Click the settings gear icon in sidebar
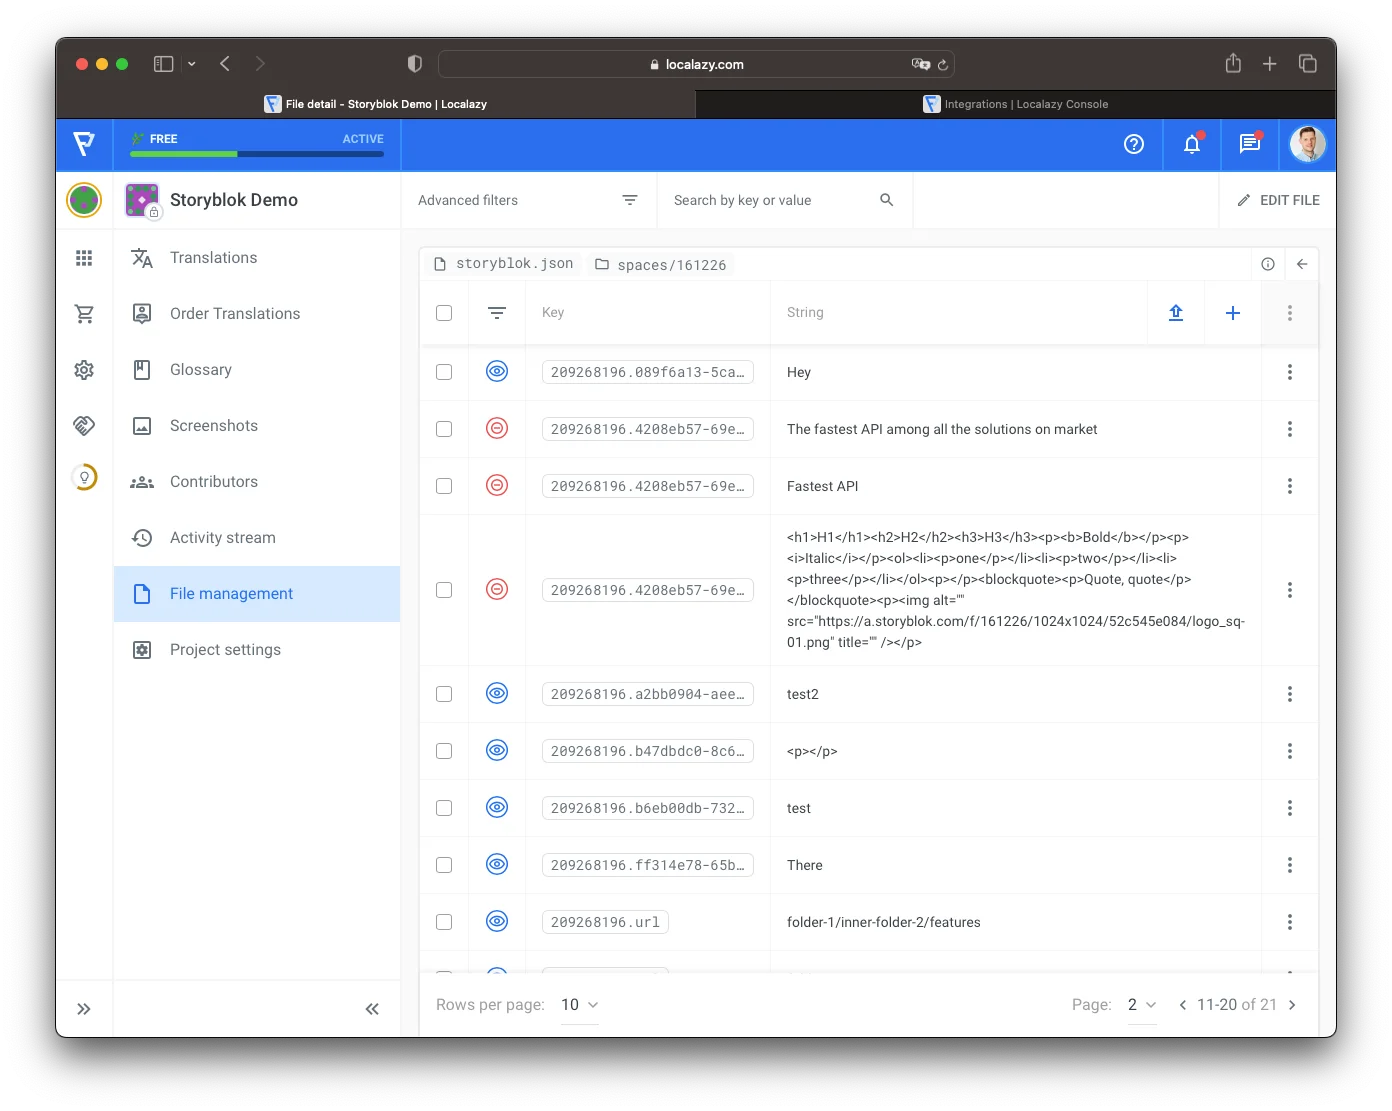This screenshot has width=1392, height=1111. 84,370
